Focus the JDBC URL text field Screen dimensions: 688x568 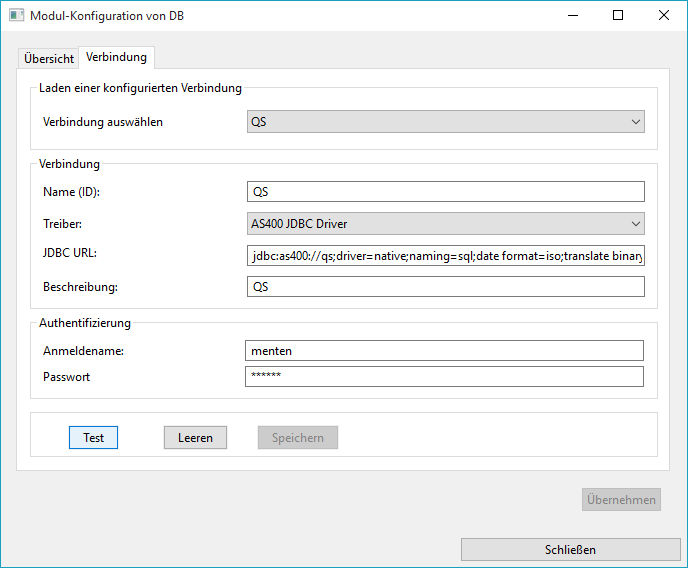point(445,256)
